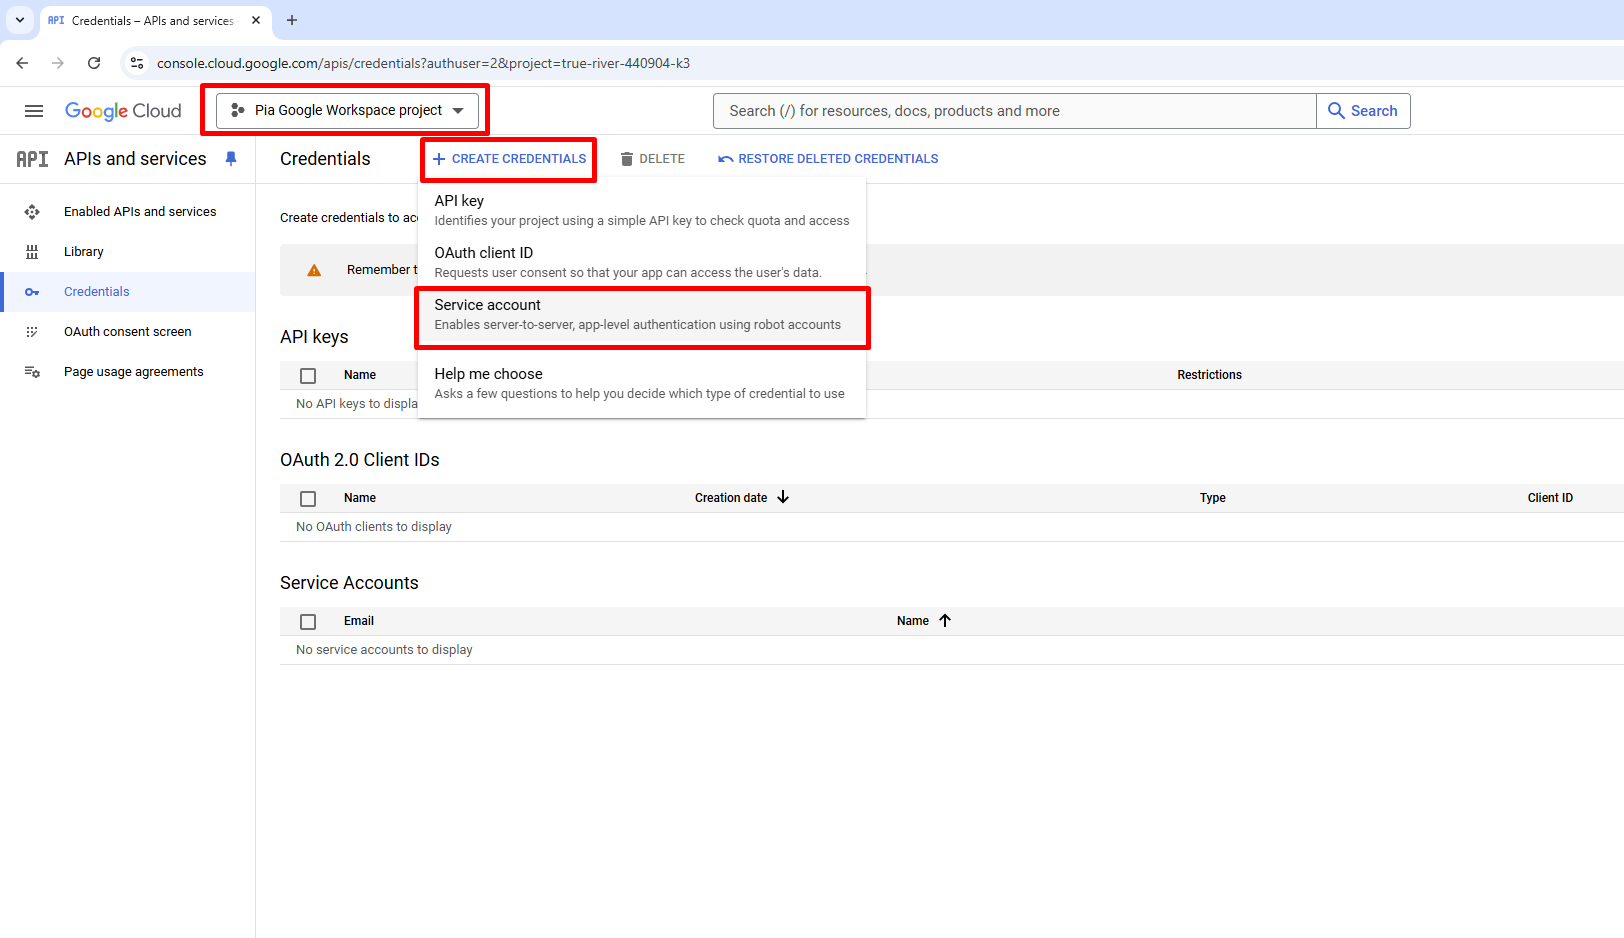Image resolution: width=1624 pixels, height=938 pixels.
Task: Click the browser back arrow
Action: pos(22,63)
